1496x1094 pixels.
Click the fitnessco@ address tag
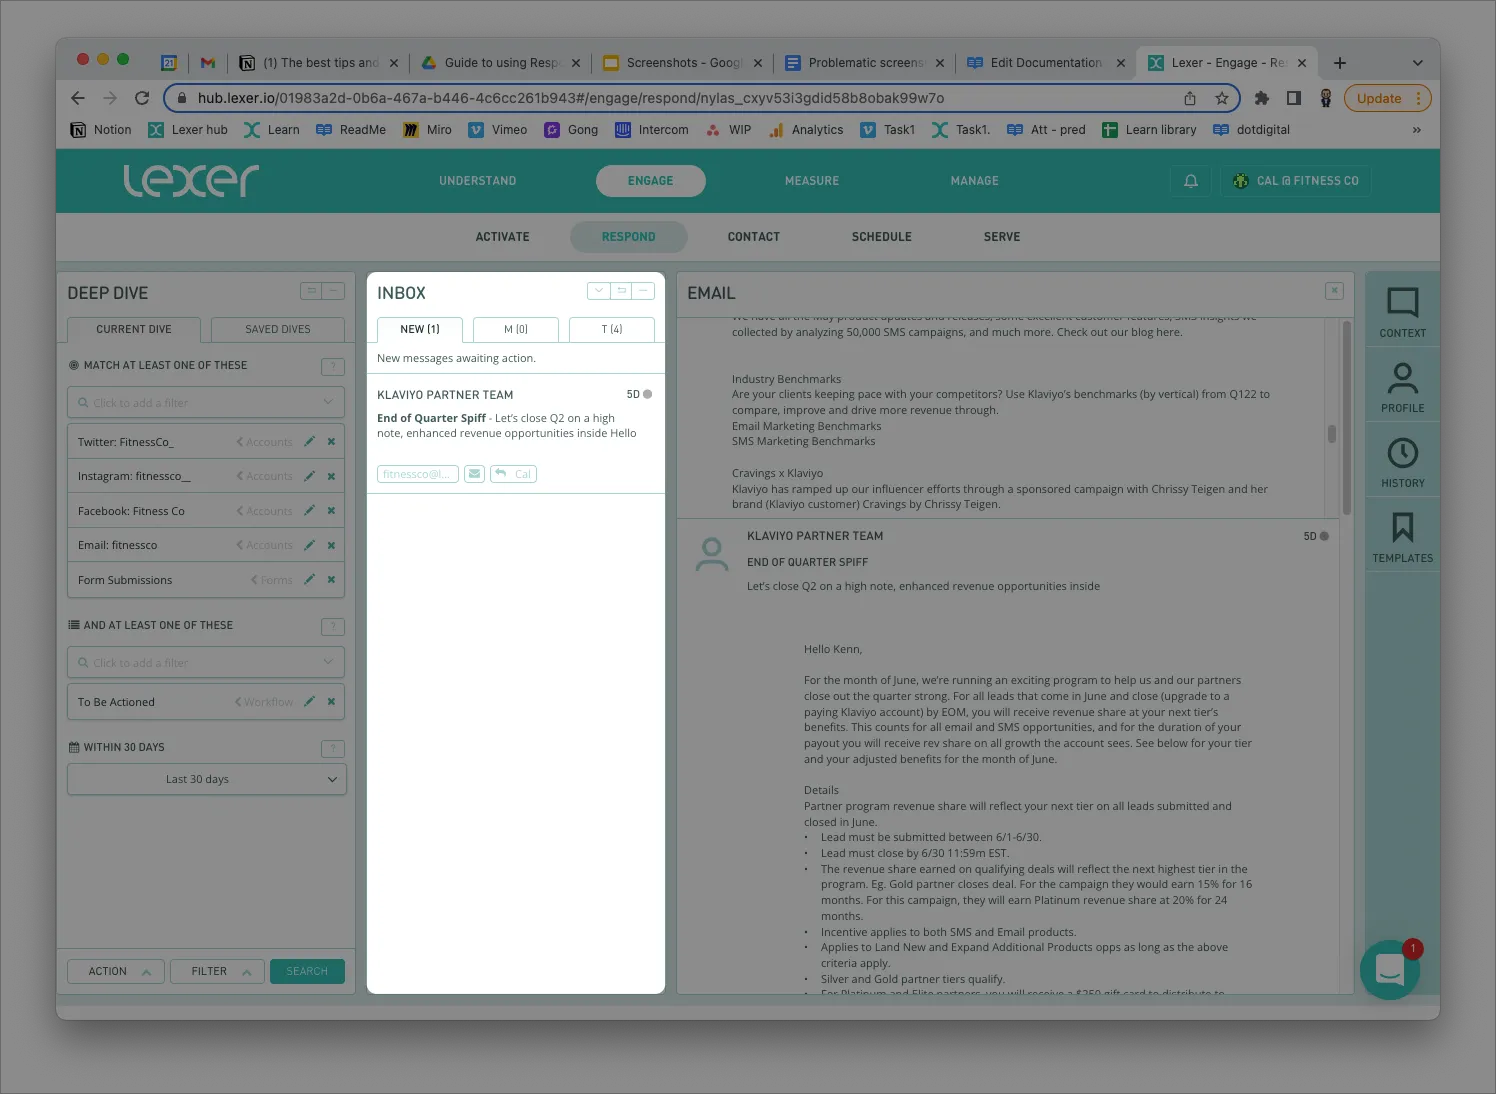(x=418, y=474)
